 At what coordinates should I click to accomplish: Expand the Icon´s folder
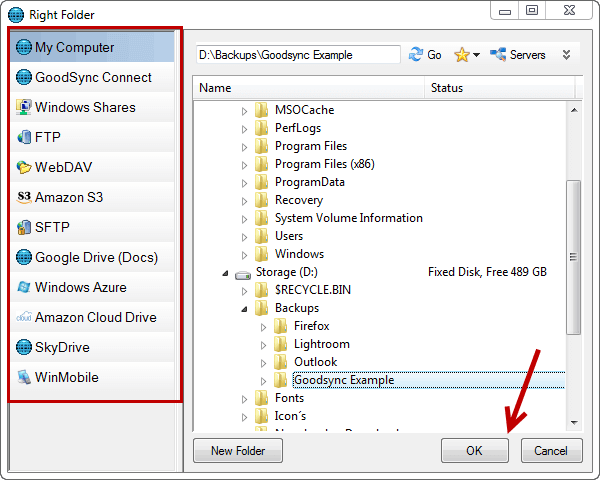coord(244,417)
